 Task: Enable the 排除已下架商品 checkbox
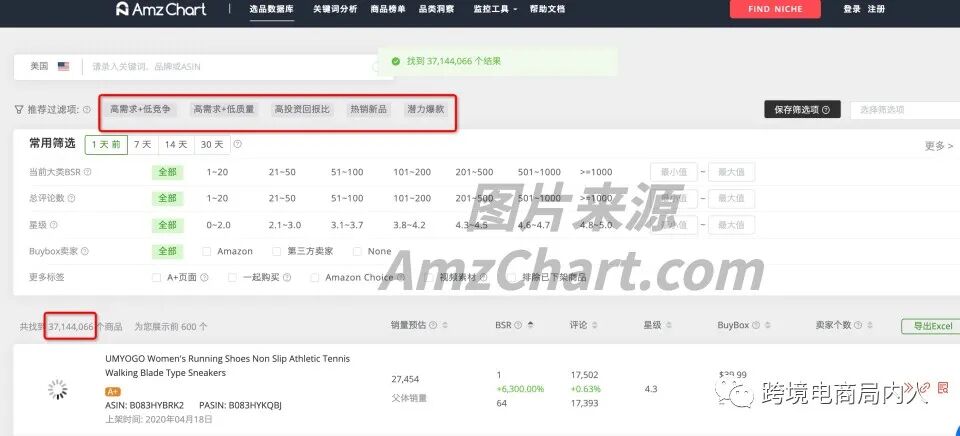coord(510,277)
